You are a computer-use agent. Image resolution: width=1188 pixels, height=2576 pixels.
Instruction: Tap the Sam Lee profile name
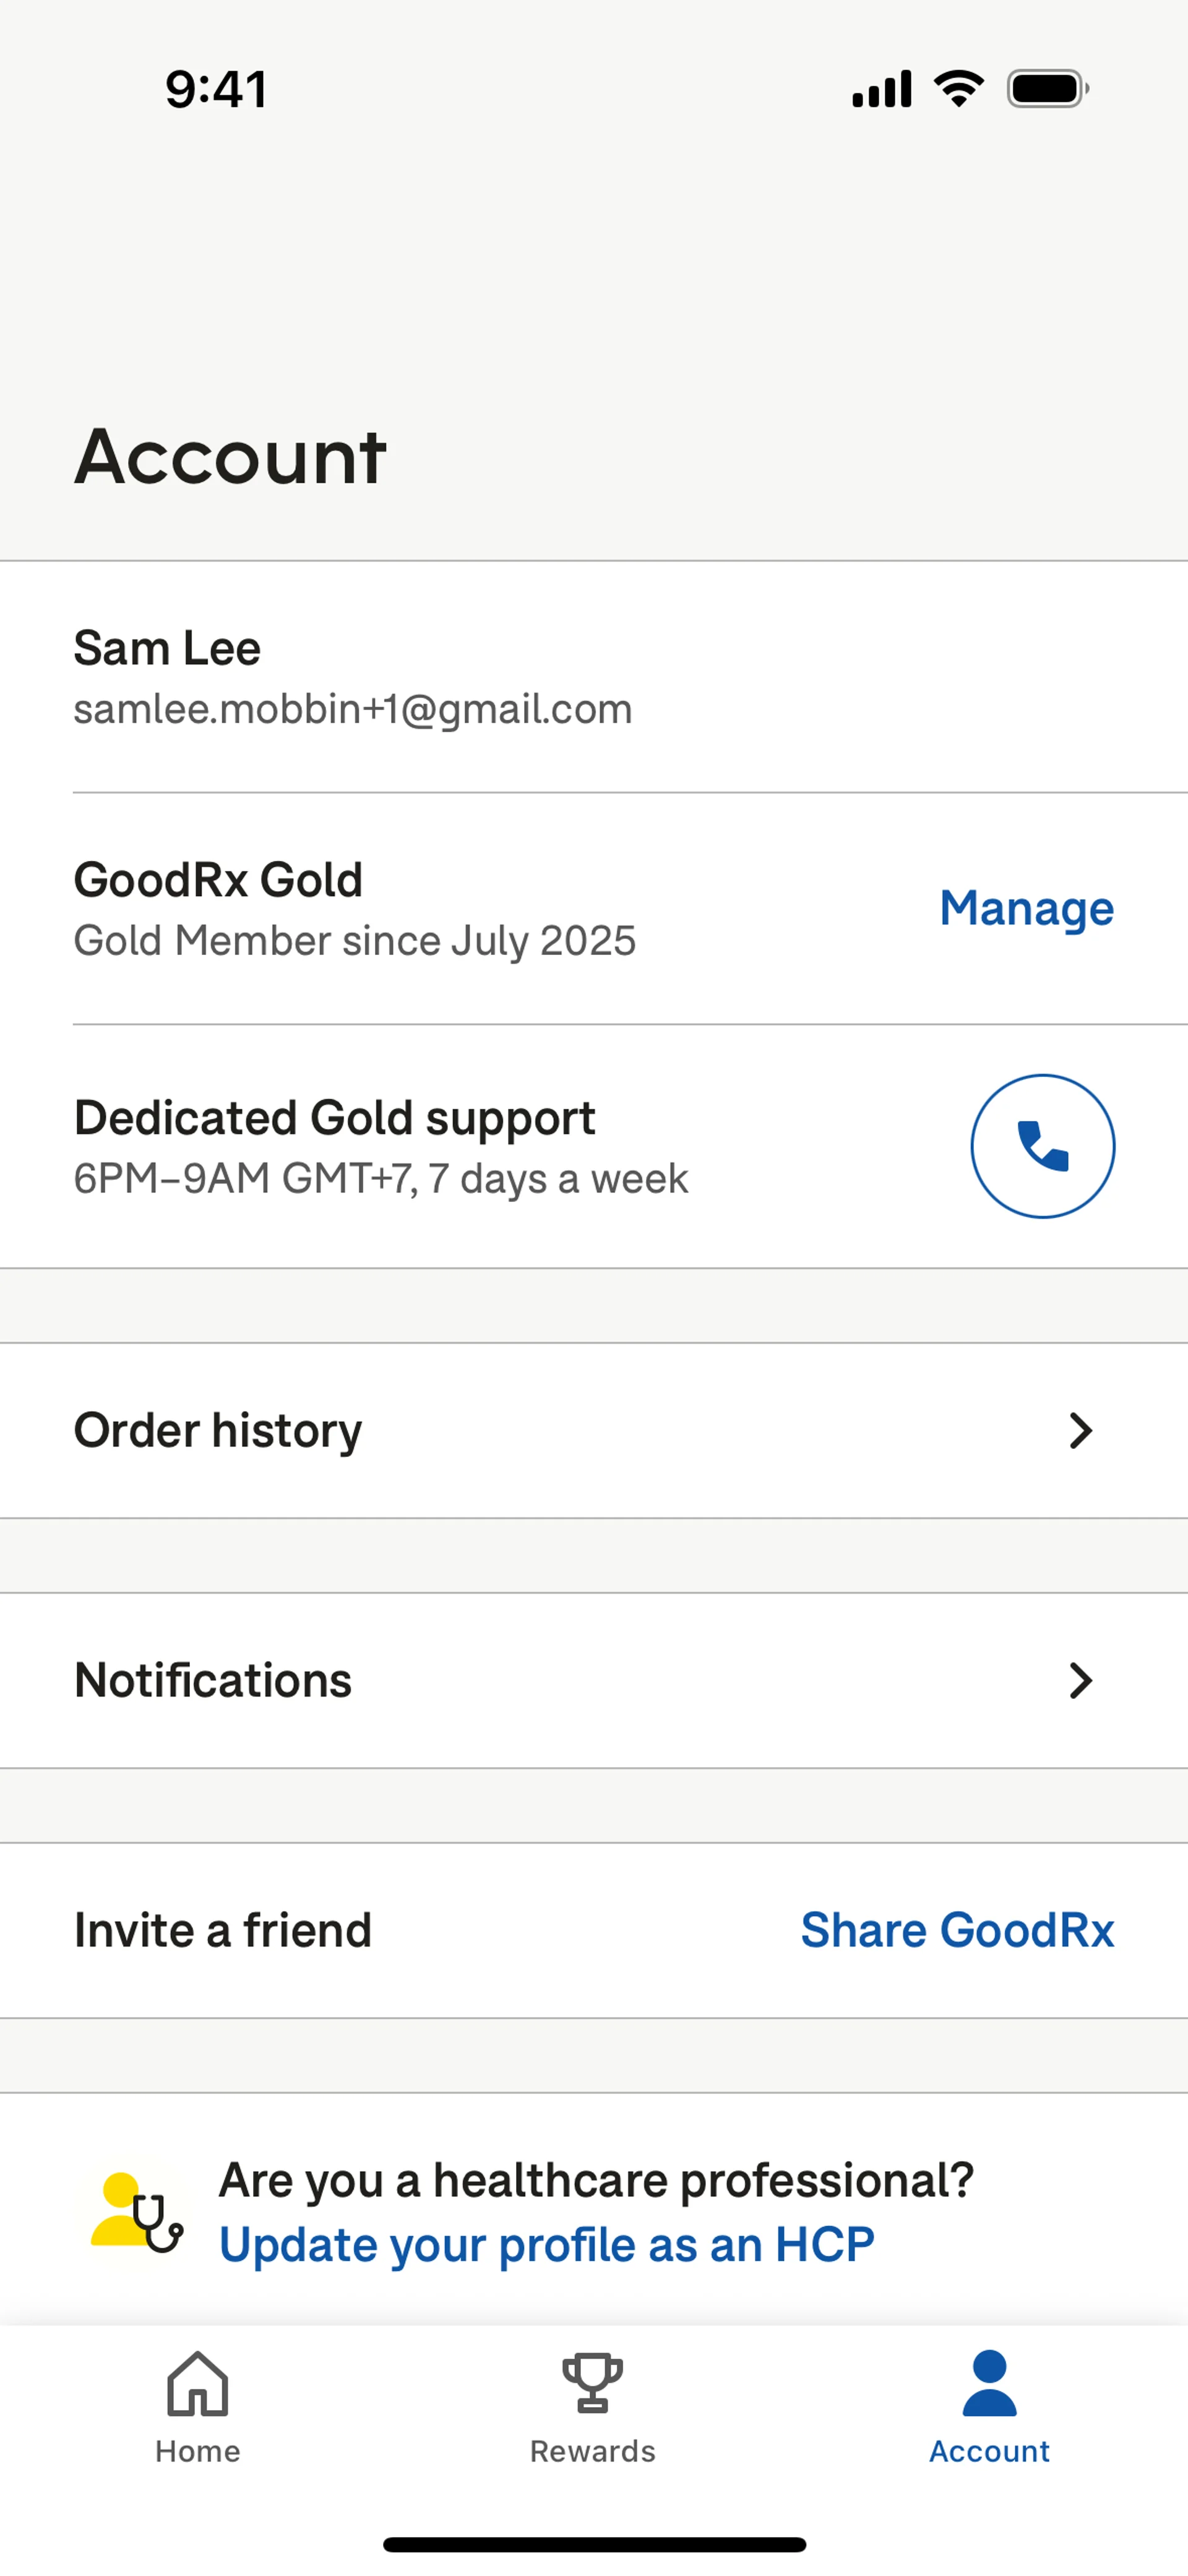click(167, 648)
